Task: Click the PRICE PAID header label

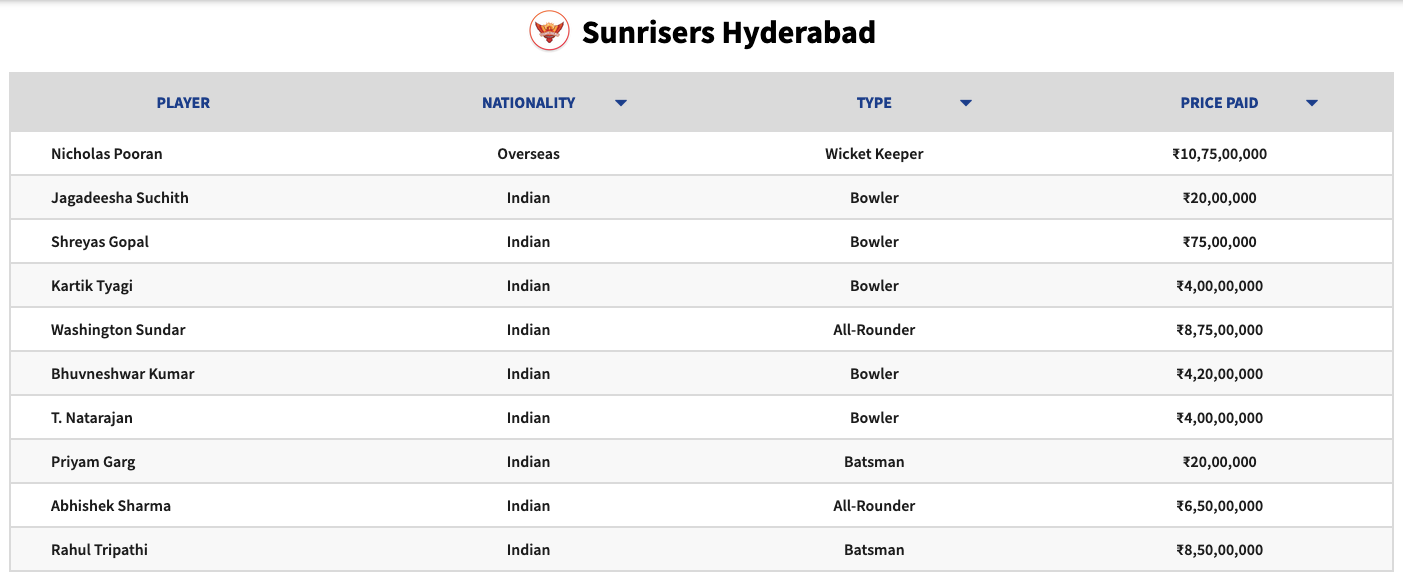Action: (1219, 103)
